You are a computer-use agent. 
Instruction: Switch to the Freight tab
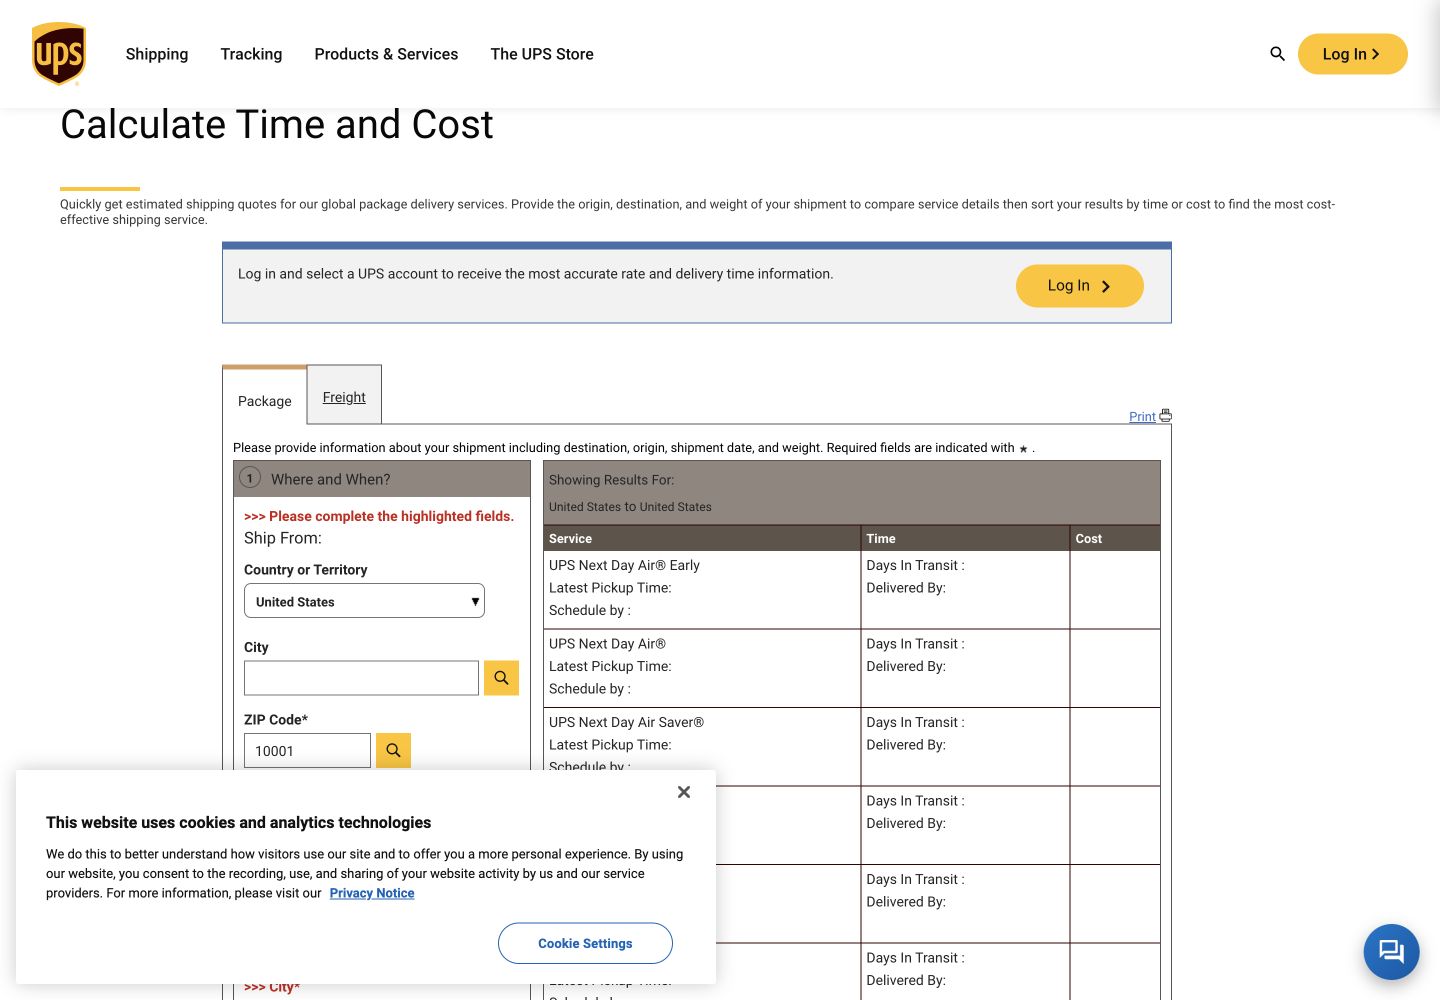point(344,397)
